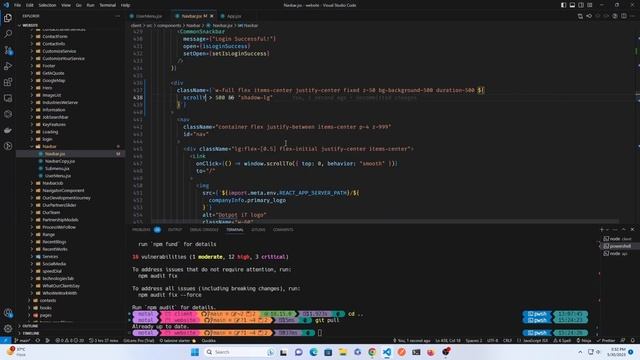
Task: Click the split editor icon
Action: (x=624, y=16)
